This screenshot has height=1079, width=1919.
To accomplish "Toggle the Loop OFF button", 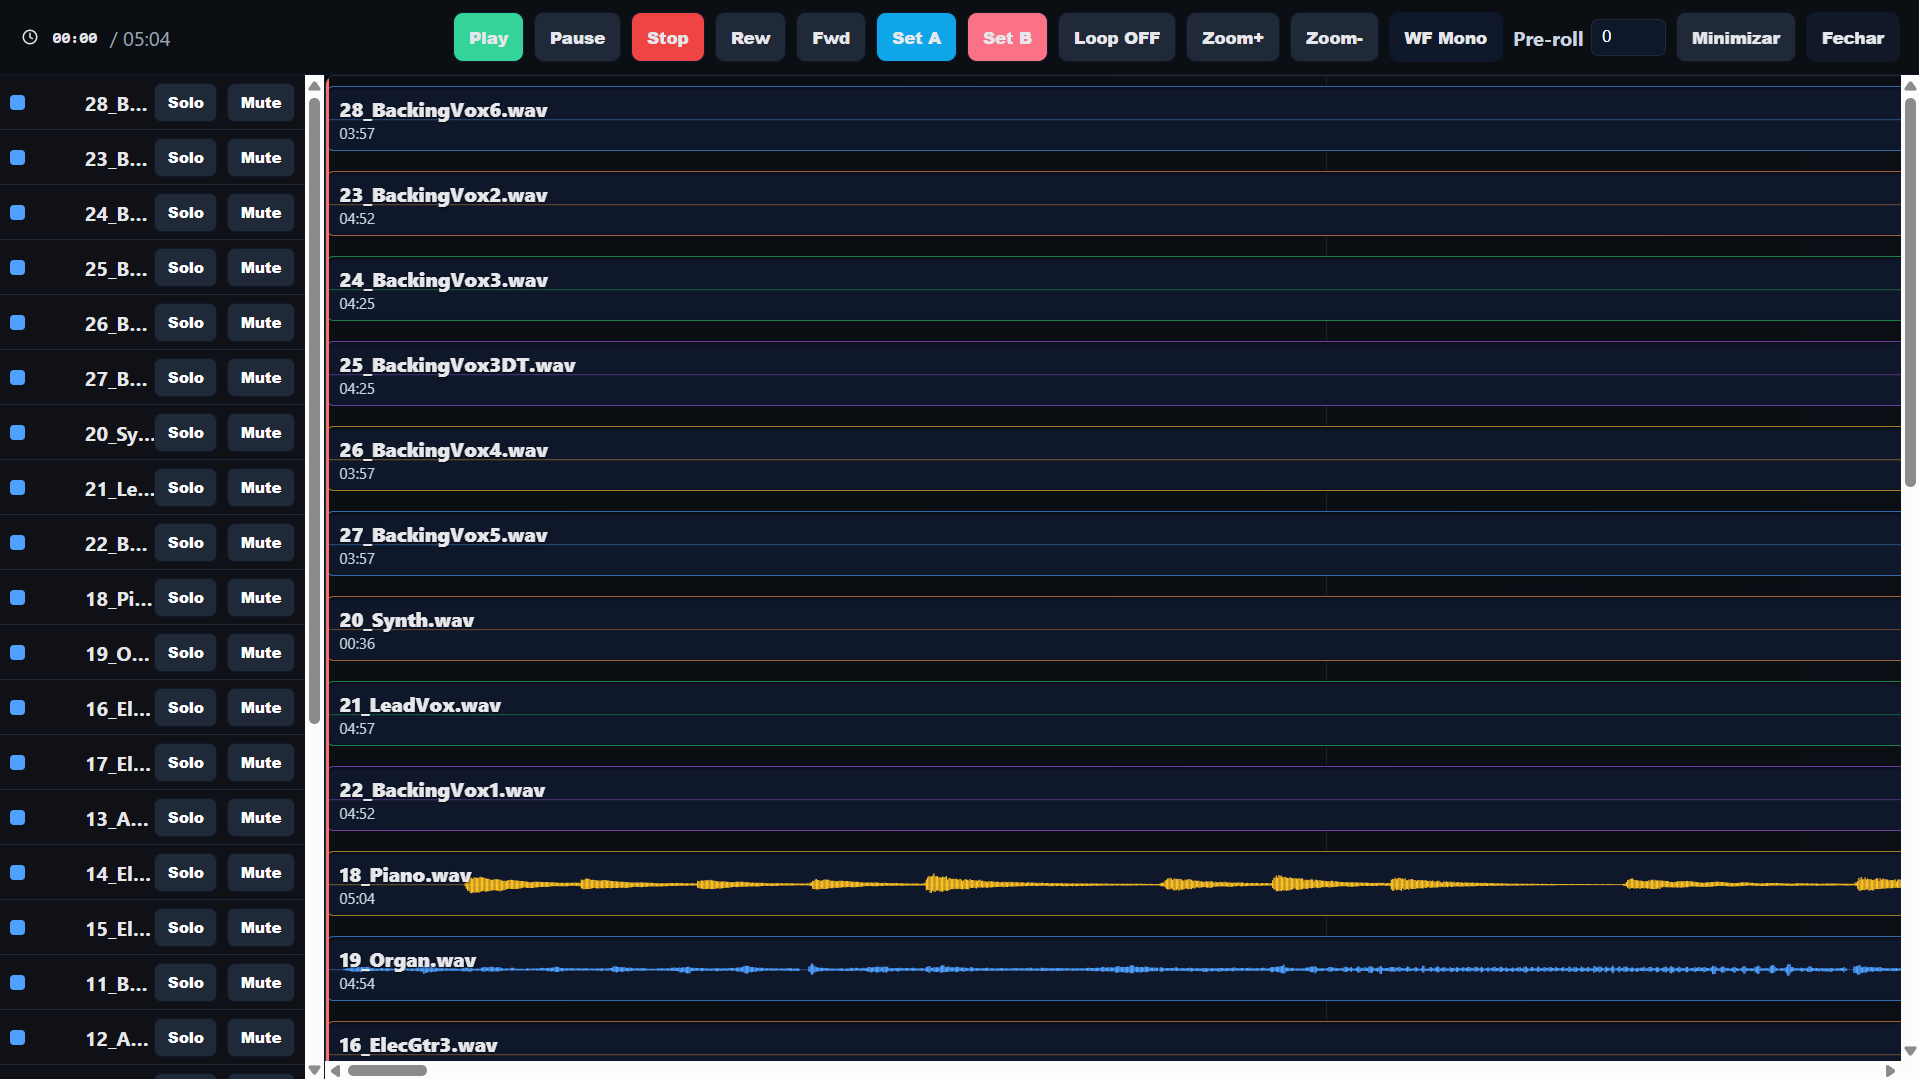I will tap(1117, 38).
